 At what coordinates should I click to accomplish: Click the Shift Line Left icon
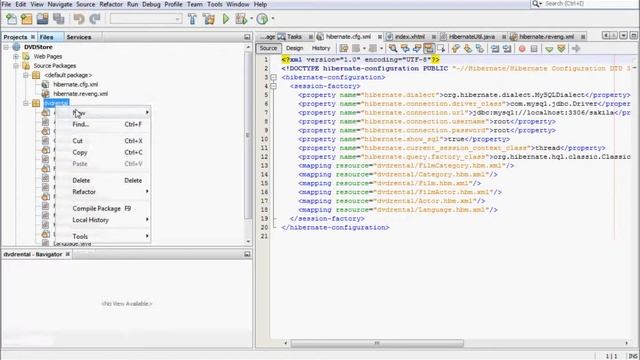coord(495,49)
